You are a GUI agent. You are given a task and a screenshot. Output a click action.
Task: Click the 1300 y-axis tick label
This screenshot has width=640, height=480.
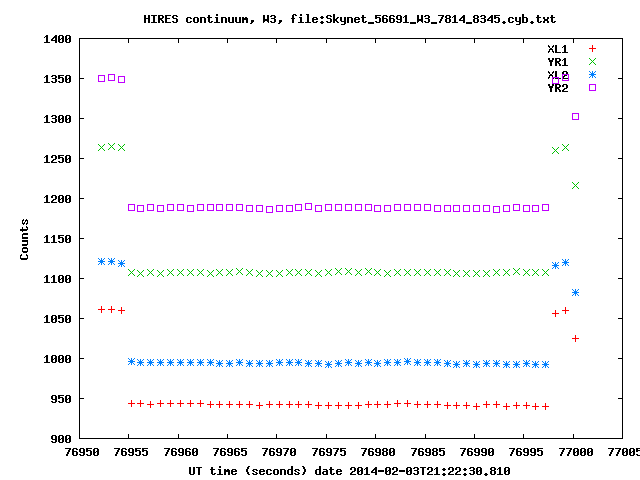pyautogui.click(x=57, y=119)
